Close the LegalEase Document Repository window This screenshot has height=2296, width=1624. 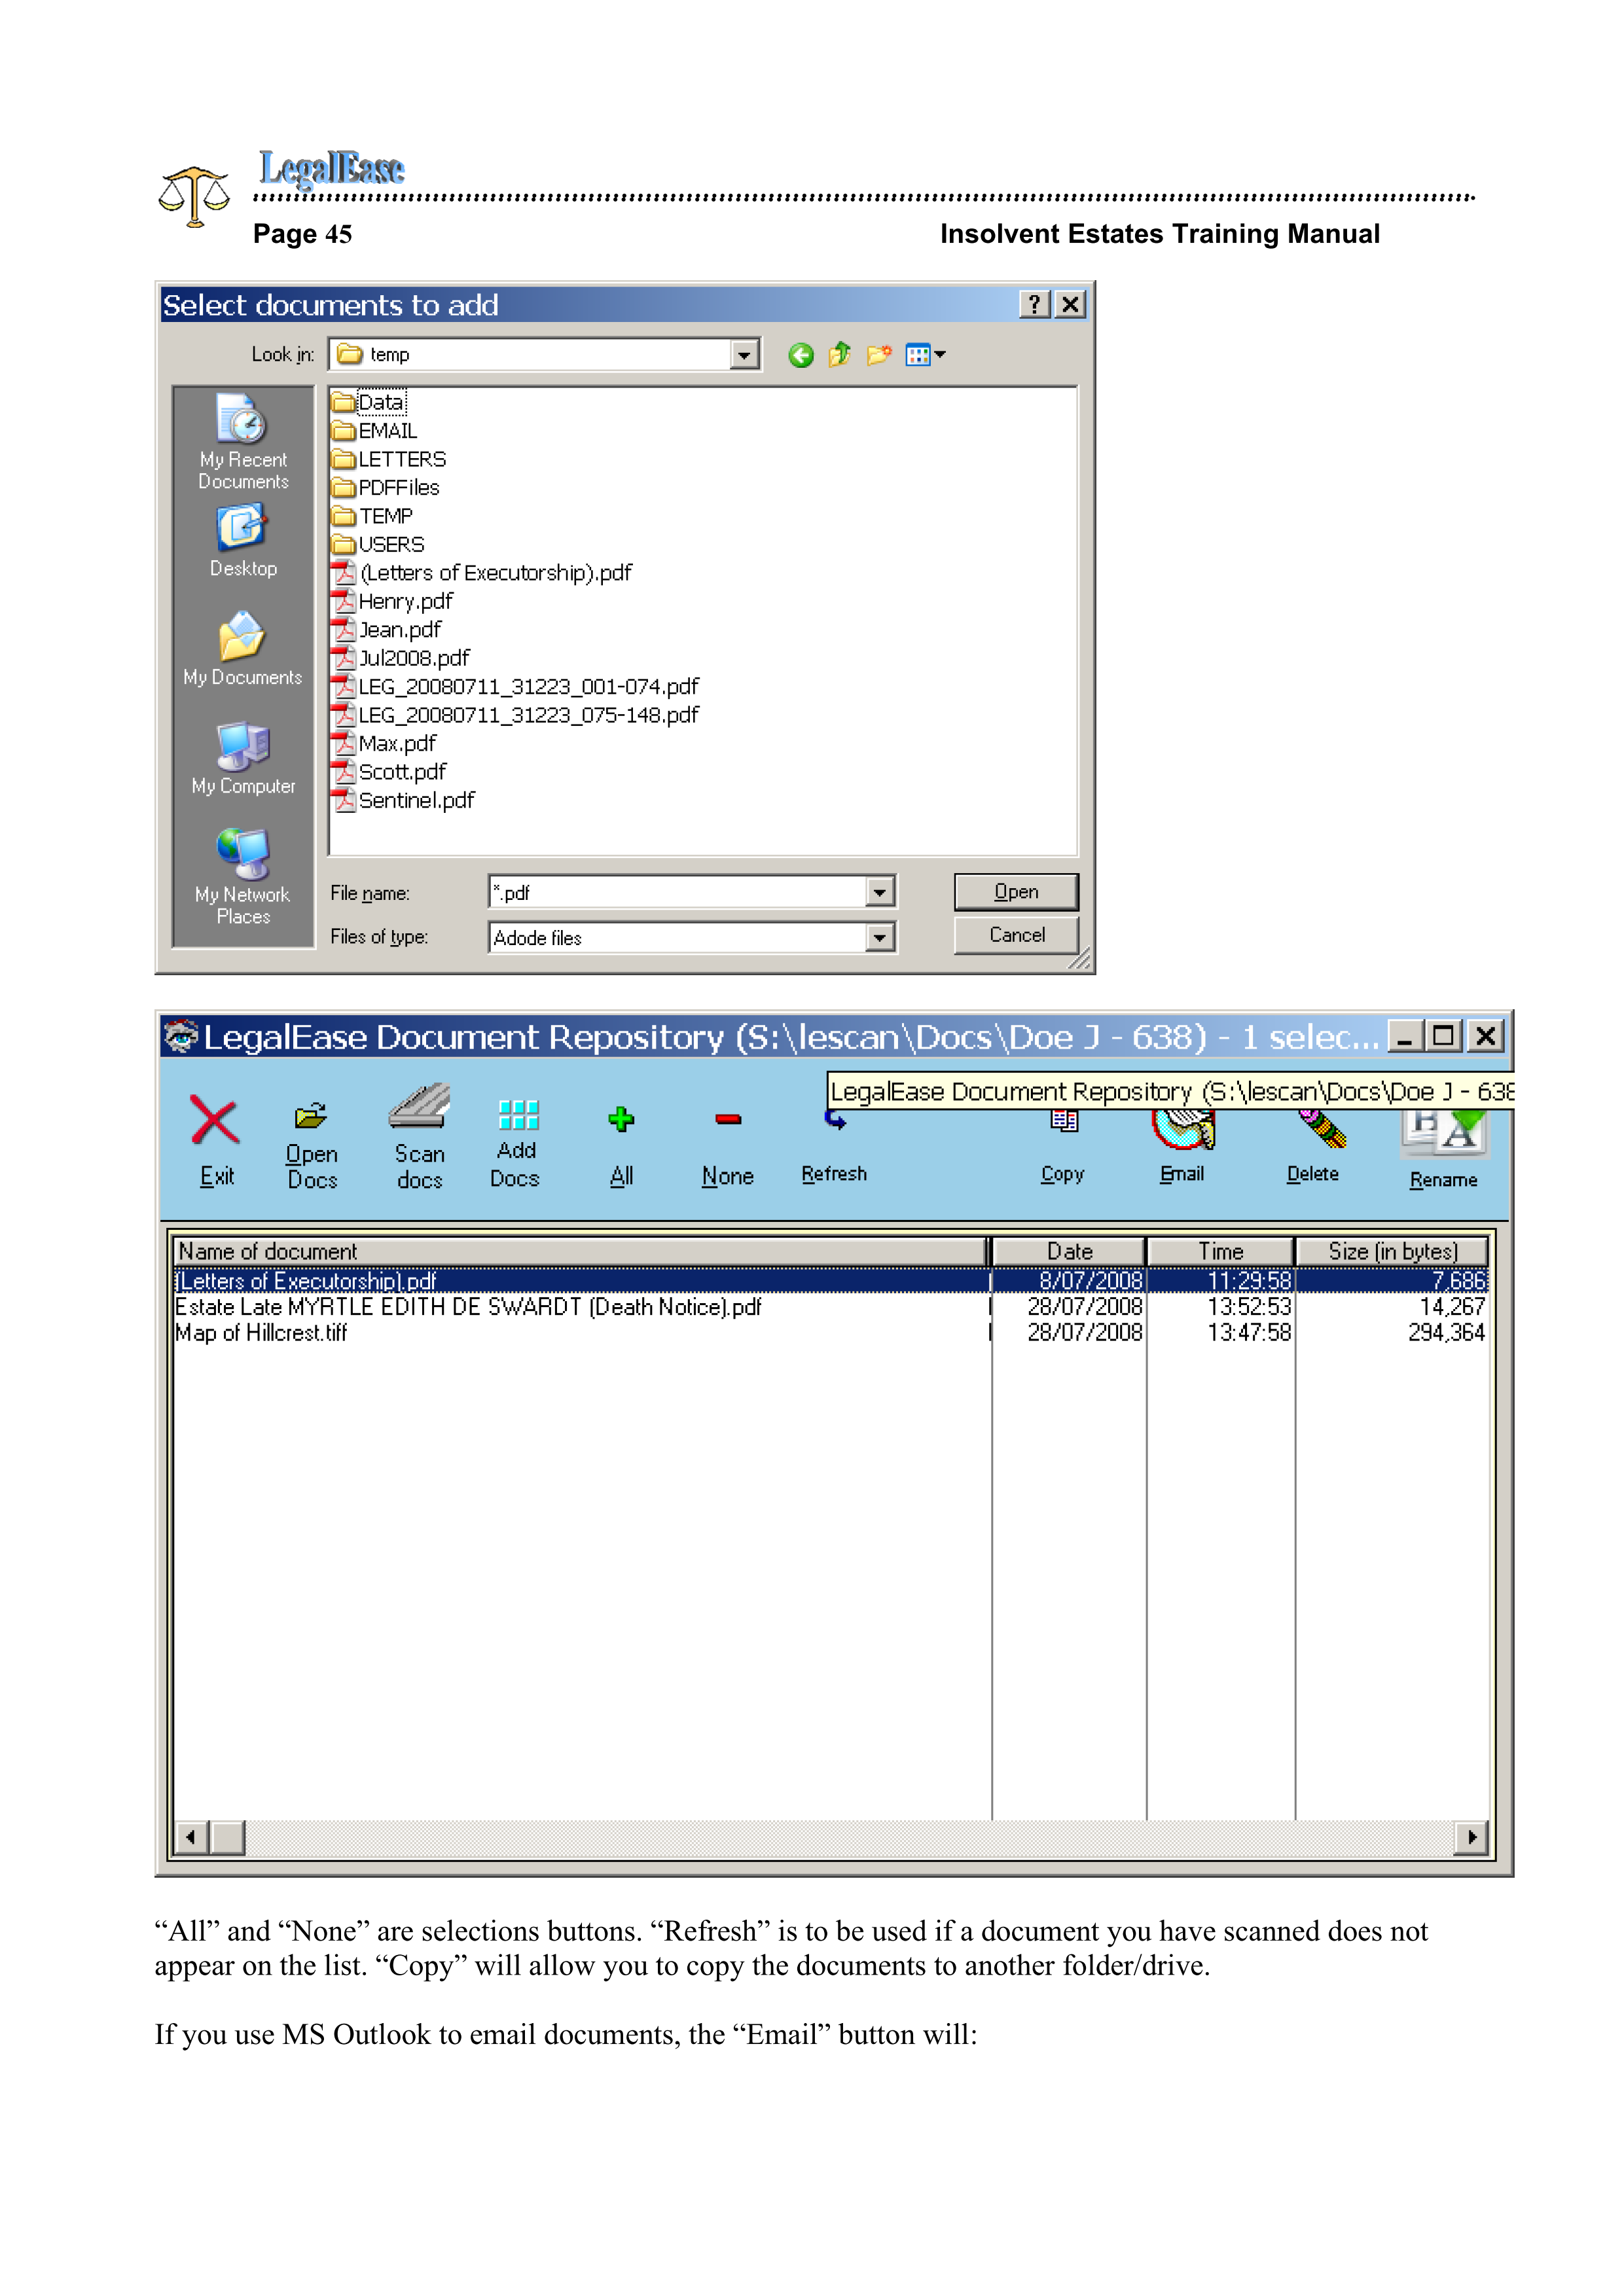click(1486, 1036)
